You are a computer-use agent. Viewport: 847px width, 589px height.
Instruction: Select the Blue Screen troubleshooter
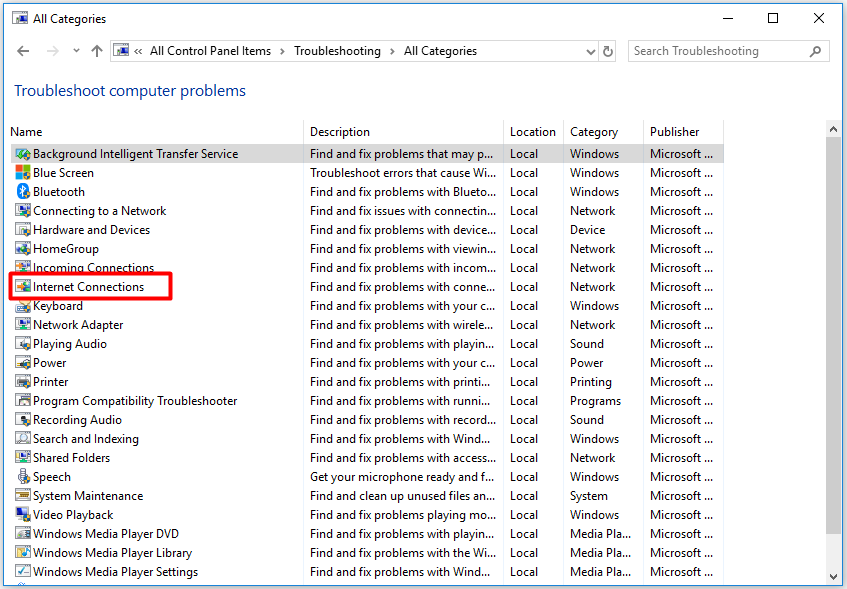coord(63,173)
